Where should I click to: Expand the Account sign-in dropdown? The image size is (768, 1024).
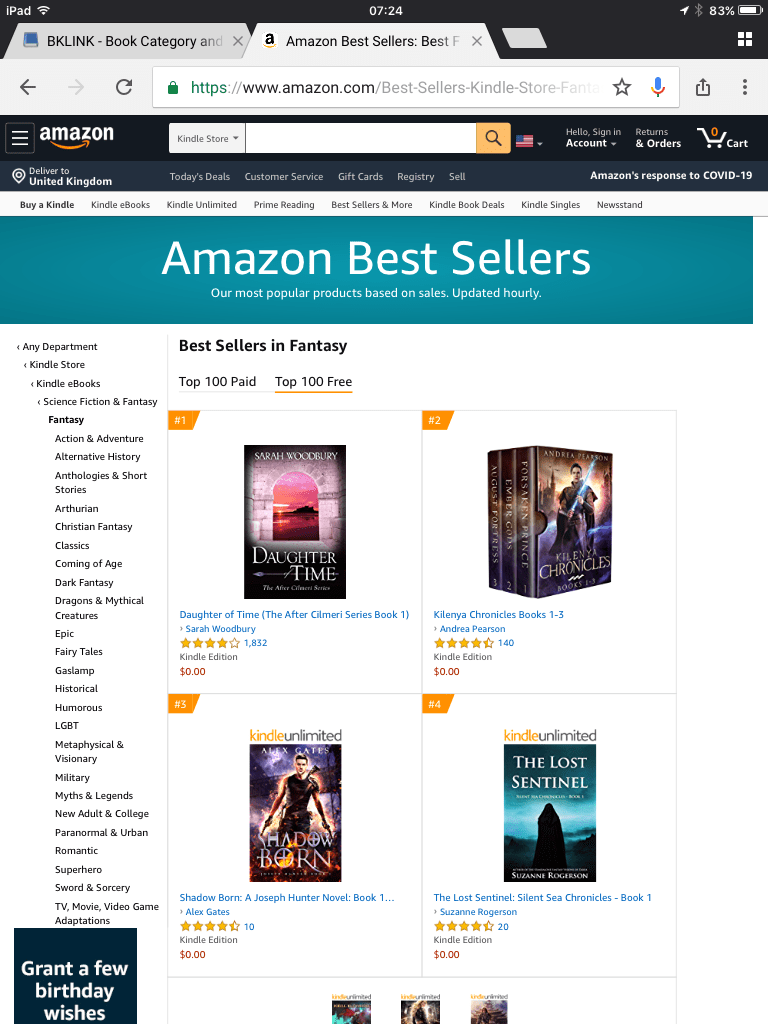[592, 138]
